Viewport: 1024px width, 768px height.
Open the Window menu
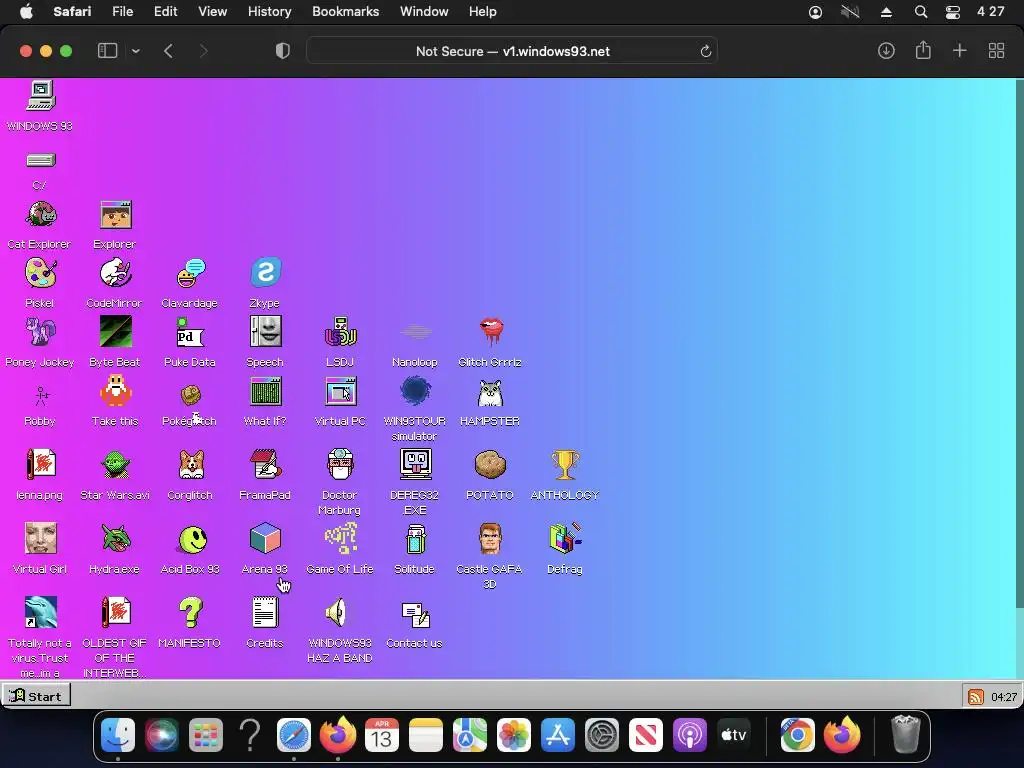[x=424, y=12]
